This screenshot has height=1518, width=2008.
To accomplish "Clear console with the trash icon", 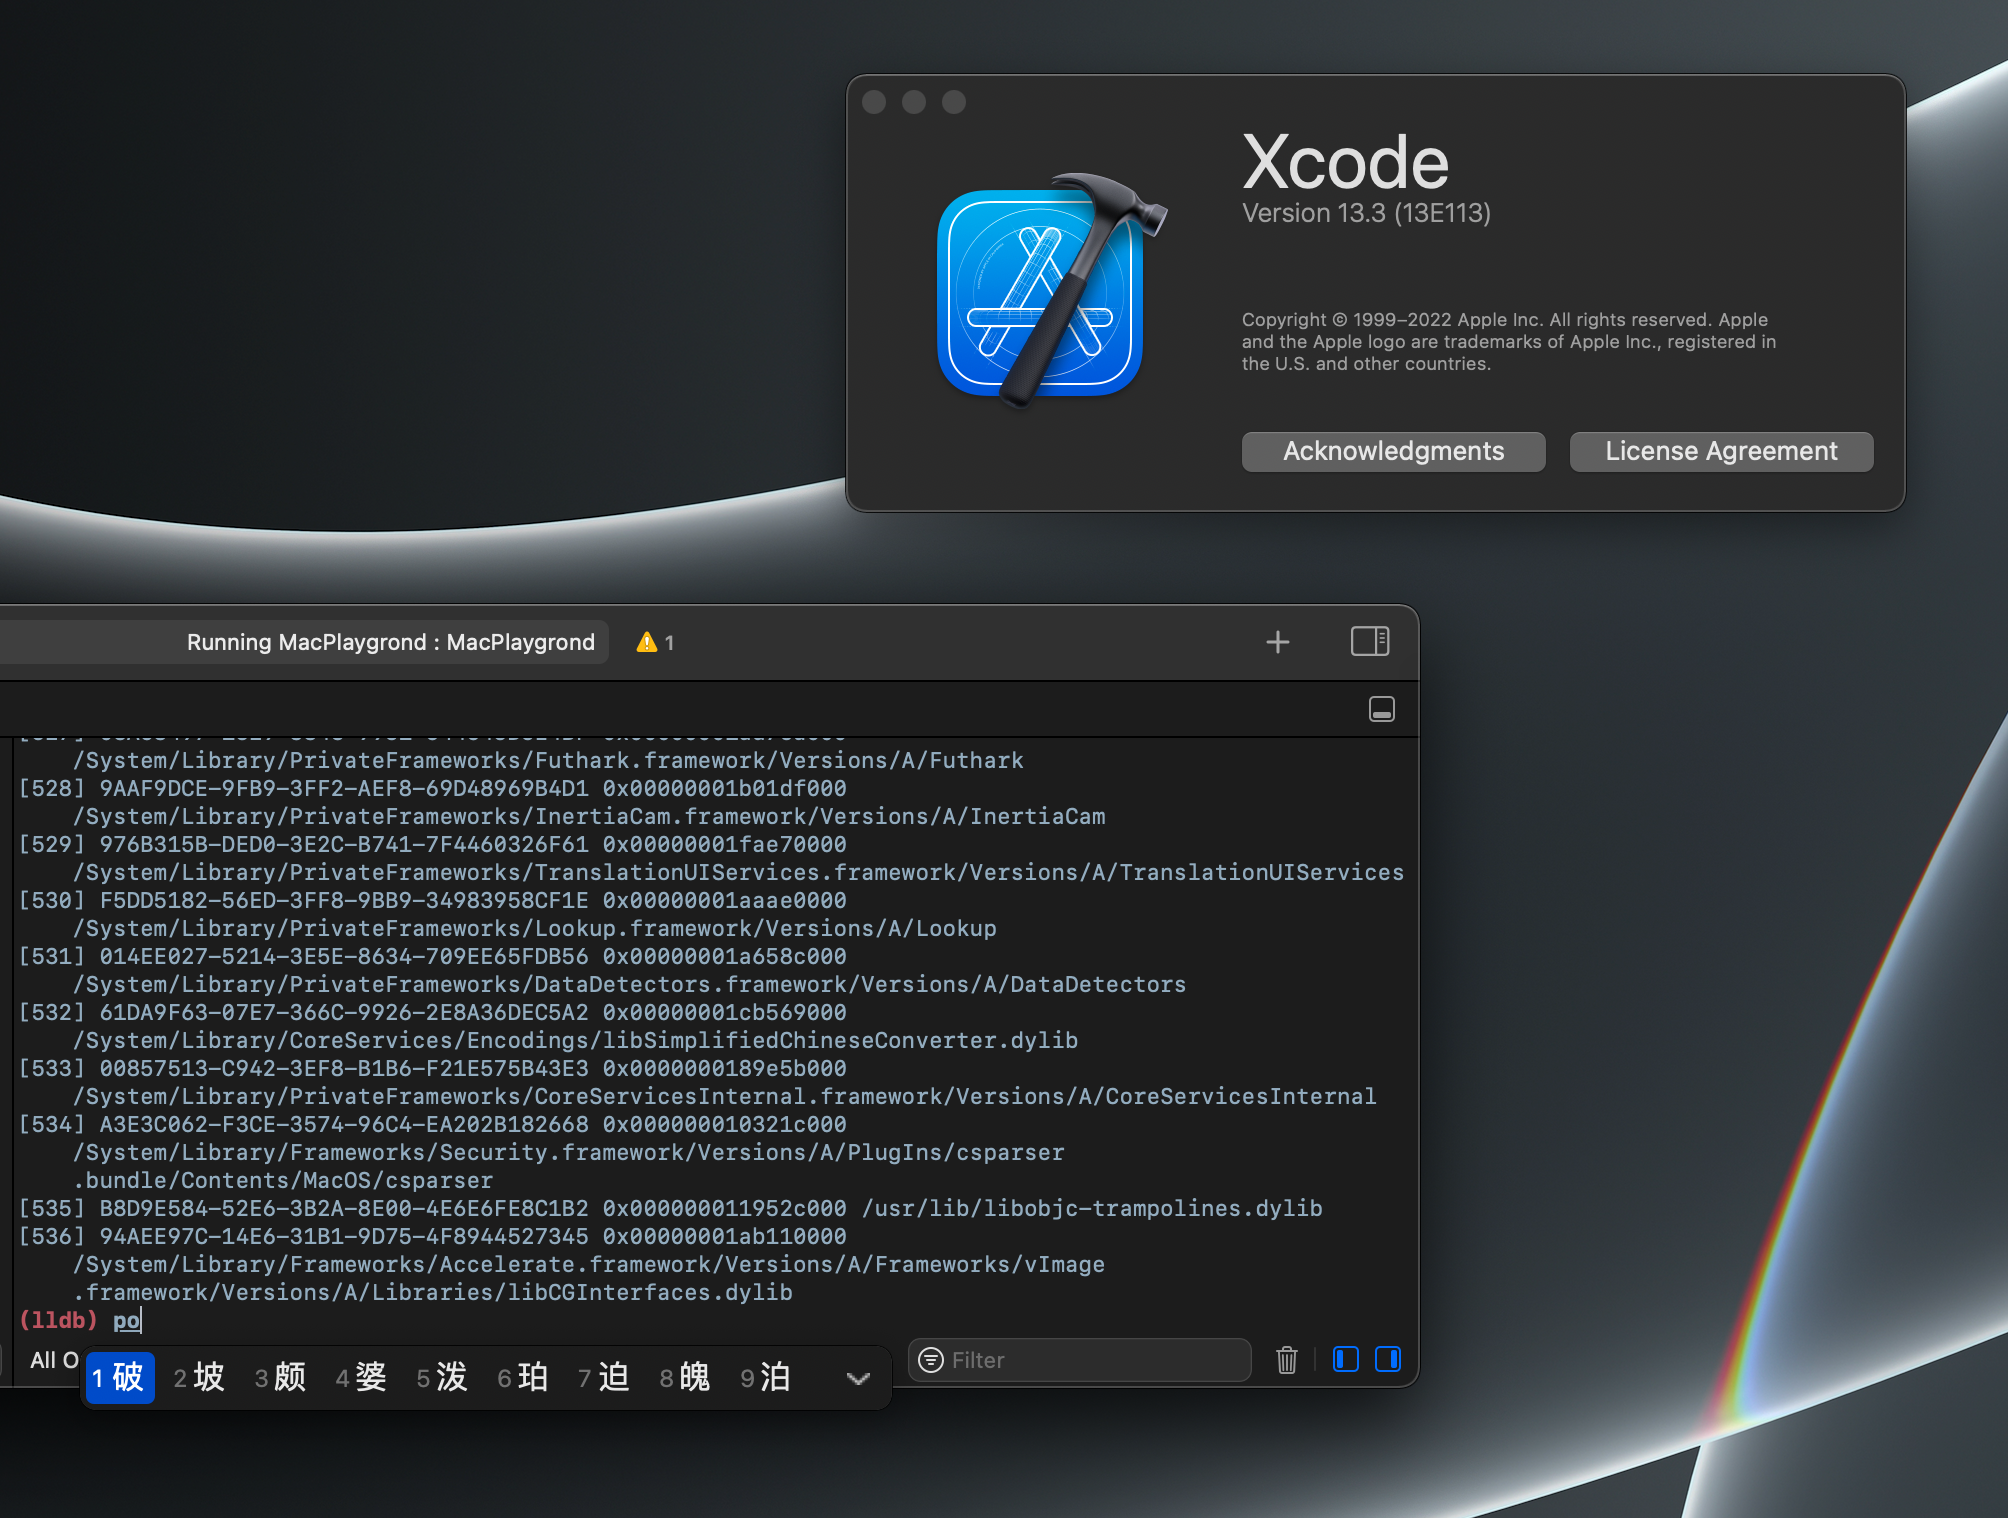I will pos(1286,1360).
